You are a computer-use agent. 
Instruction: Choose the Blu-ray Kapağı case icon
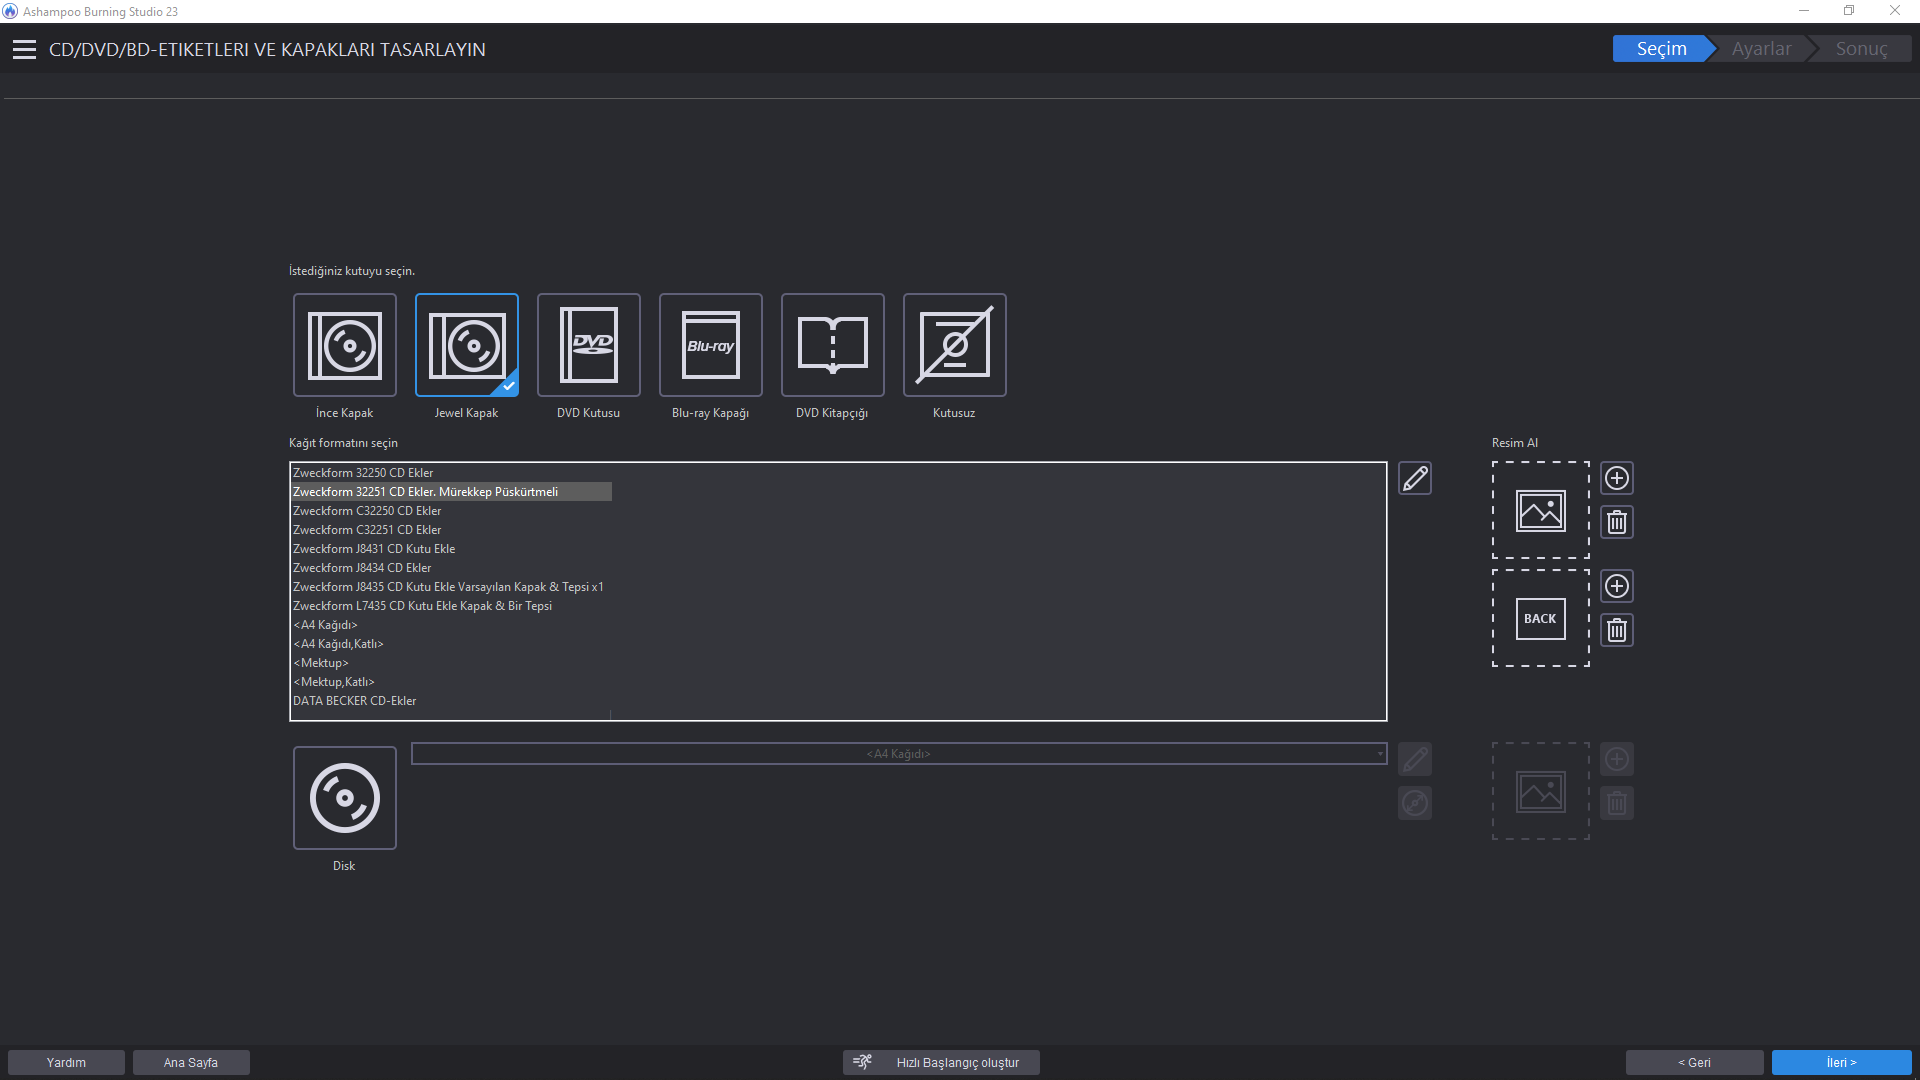[x=711, y=345]
